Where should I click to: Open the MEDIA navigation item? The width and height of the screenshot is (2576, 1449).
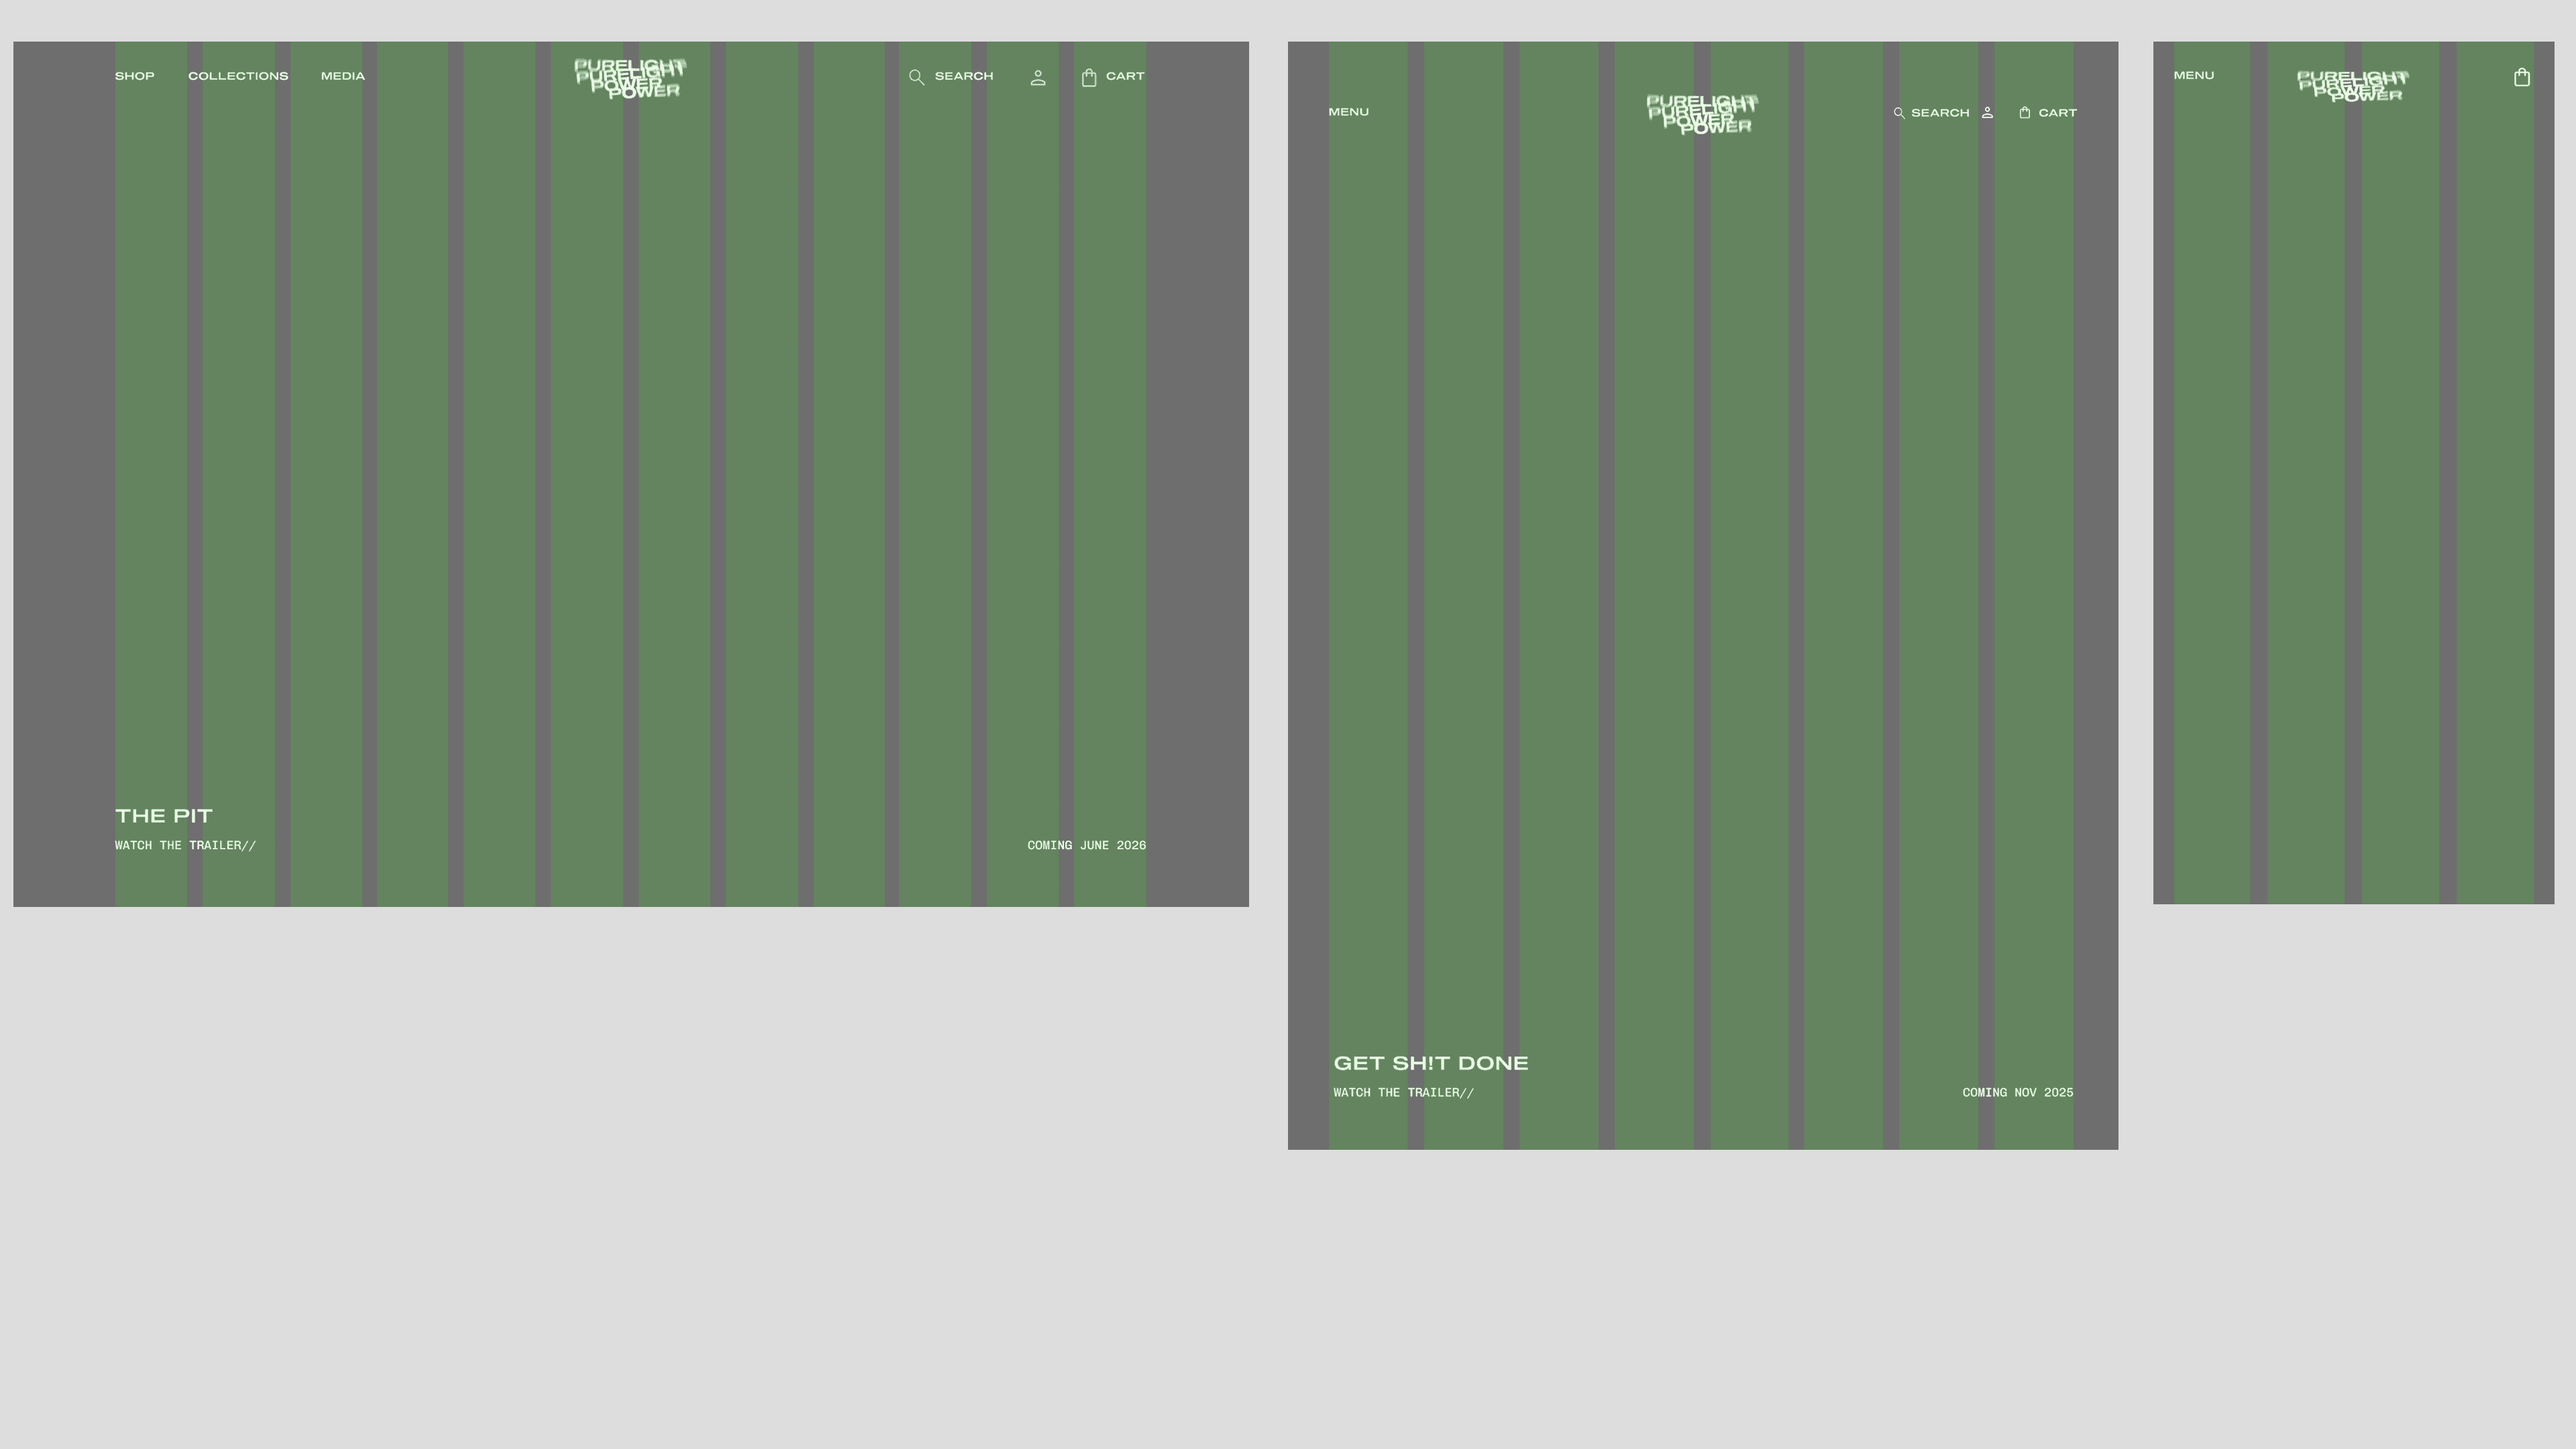pos(342,76)
